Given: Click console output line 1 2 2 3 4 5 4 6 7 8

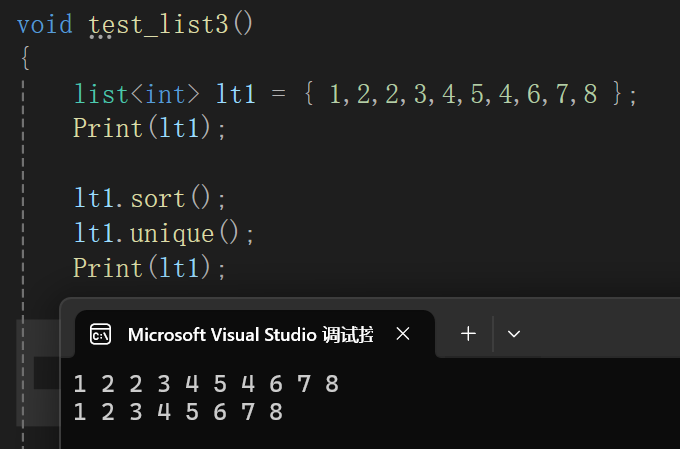Looking at the screenshot, I should (x=206, y=384).
